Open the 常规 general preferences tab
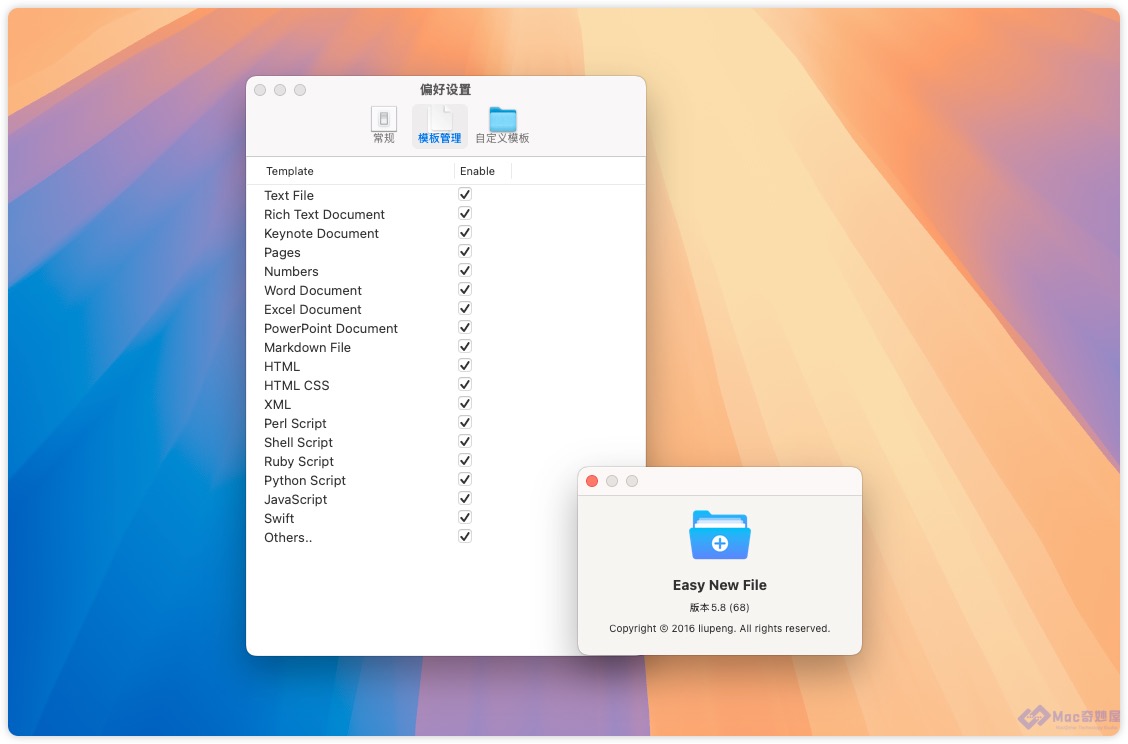Image resolution: width=1128 pixels, height=744 pixels. [383, 125]
